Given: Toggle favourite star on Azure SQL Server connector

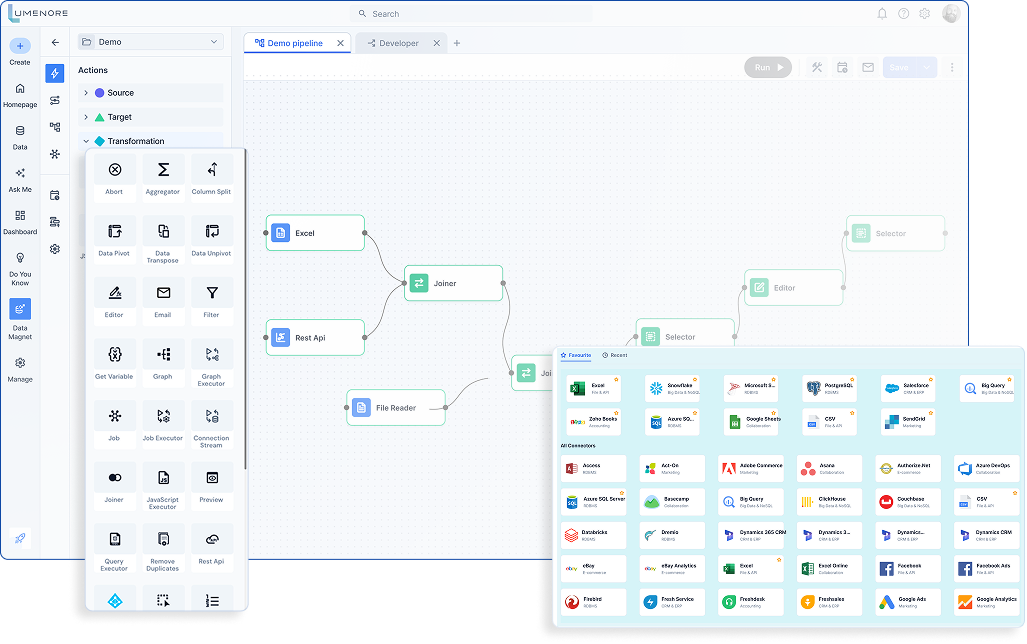Looking at the screenshot, I should tap(622, 493).
